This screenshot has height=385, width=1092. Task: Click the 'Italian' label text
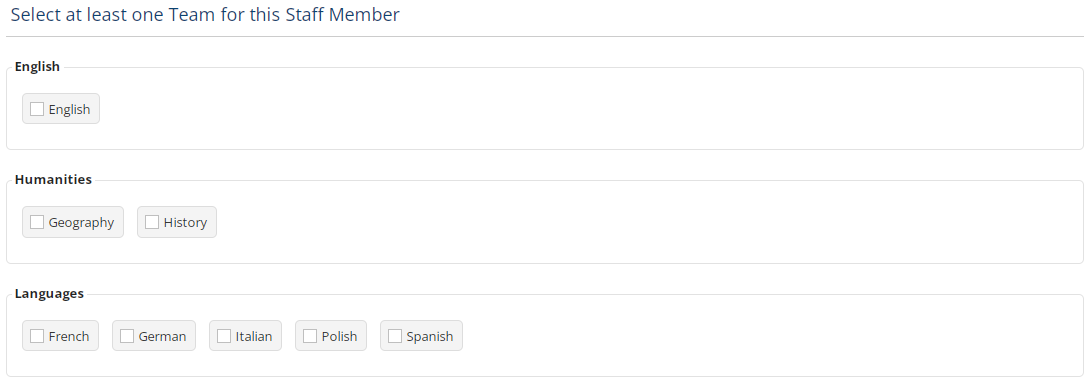pos(254,336)
